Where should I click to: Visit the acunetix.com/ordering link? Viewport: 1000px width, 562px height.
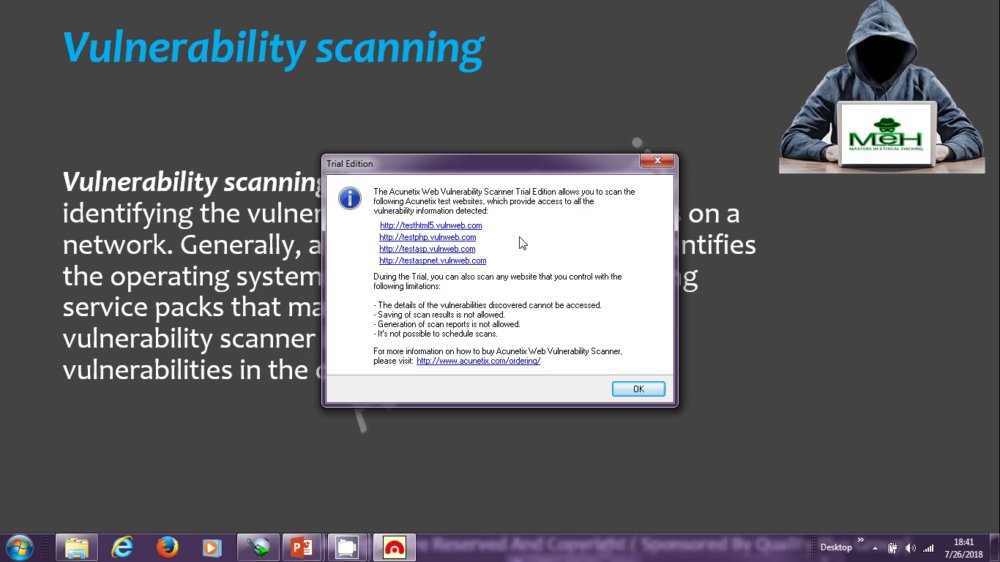tap(478, 360)
